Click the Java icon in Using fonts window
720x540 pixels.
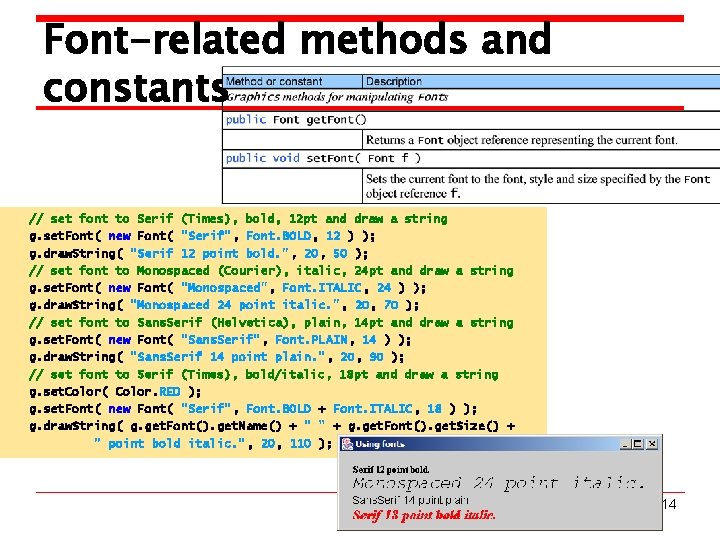348,444
